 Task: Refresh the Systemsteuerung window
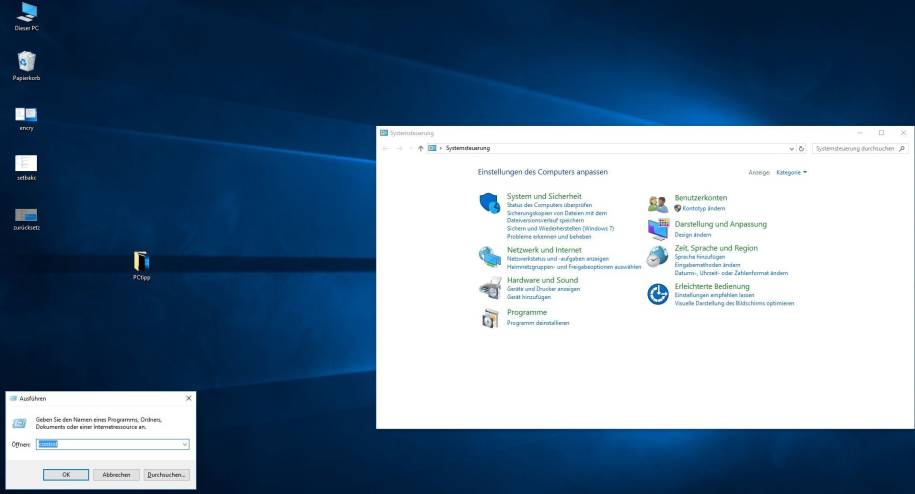[801, 149]
